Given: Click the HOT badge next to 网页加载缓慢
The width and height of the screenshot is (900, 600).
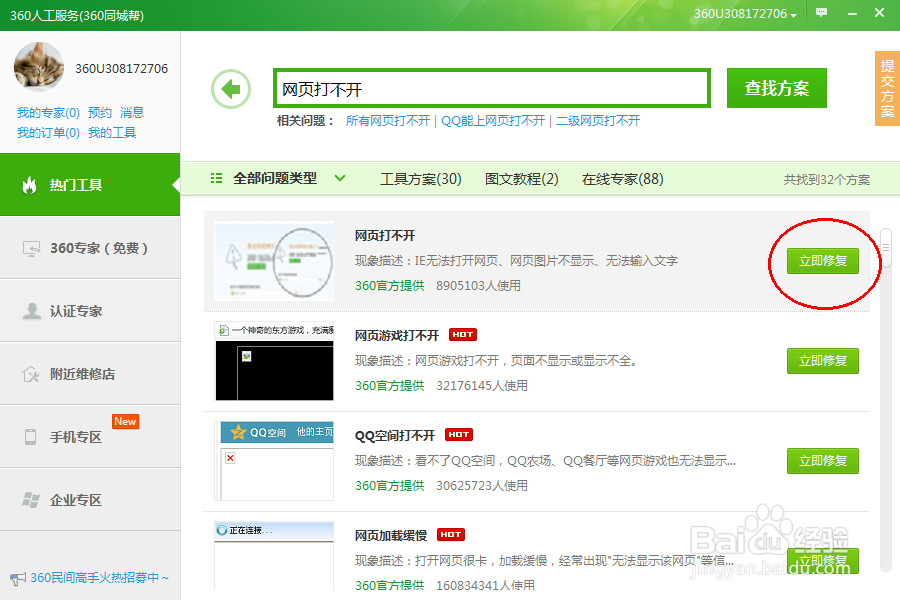Looking at the screenshot, I should [x=451, y=535].
